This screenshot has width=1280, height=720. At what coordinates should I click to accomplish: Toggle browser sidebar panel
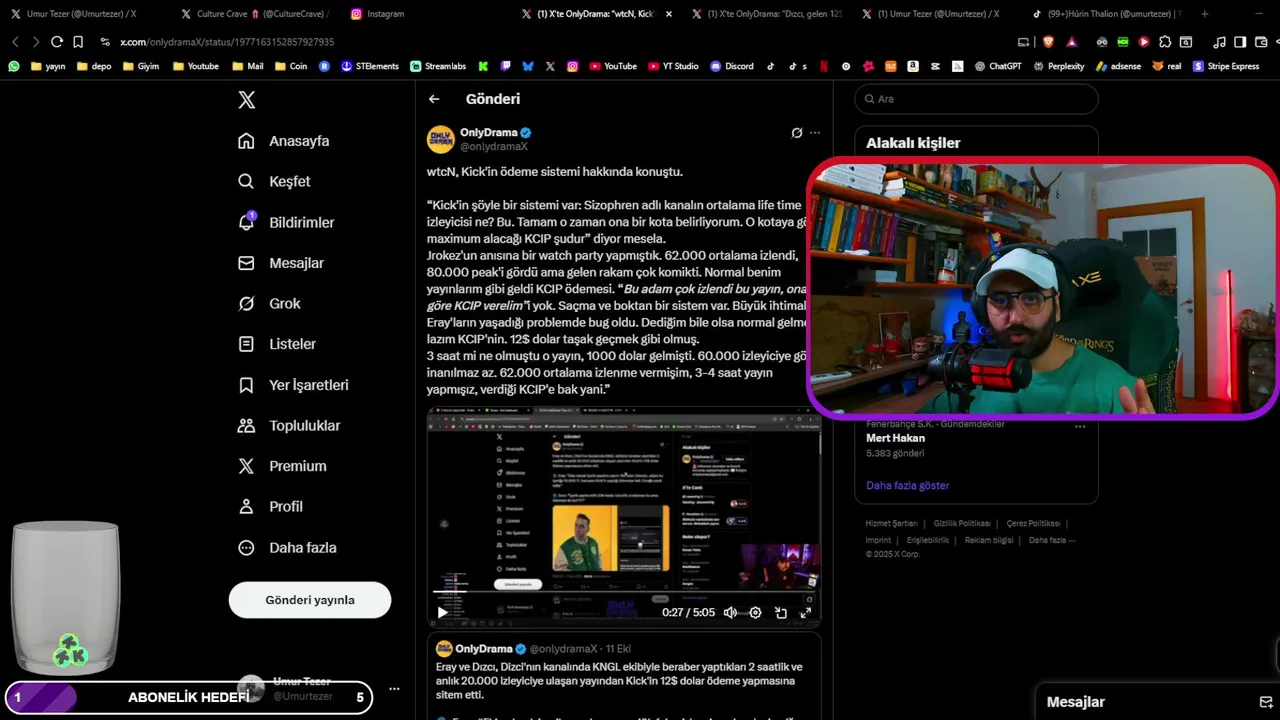click(1240, 42)
